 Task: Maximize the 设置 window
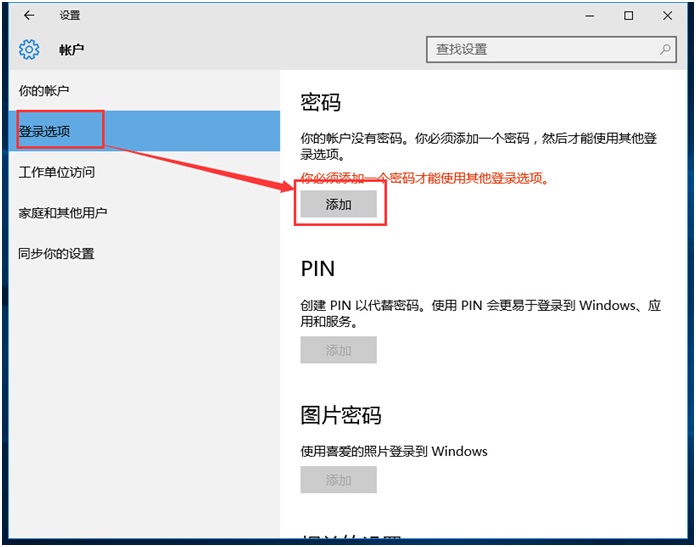click(x=628, y=16)
